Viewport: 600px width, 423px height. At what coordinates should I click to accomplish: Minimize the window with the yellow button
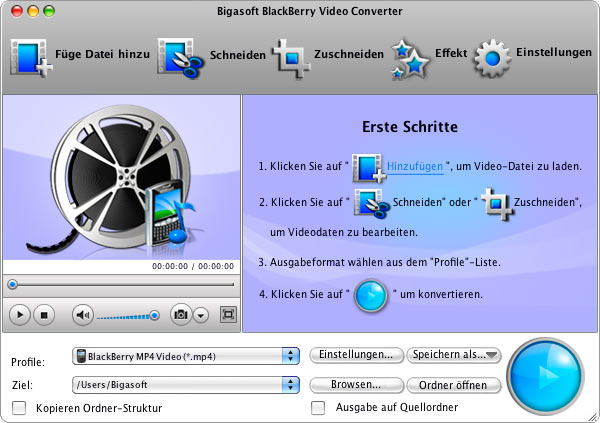click(33, 11)
